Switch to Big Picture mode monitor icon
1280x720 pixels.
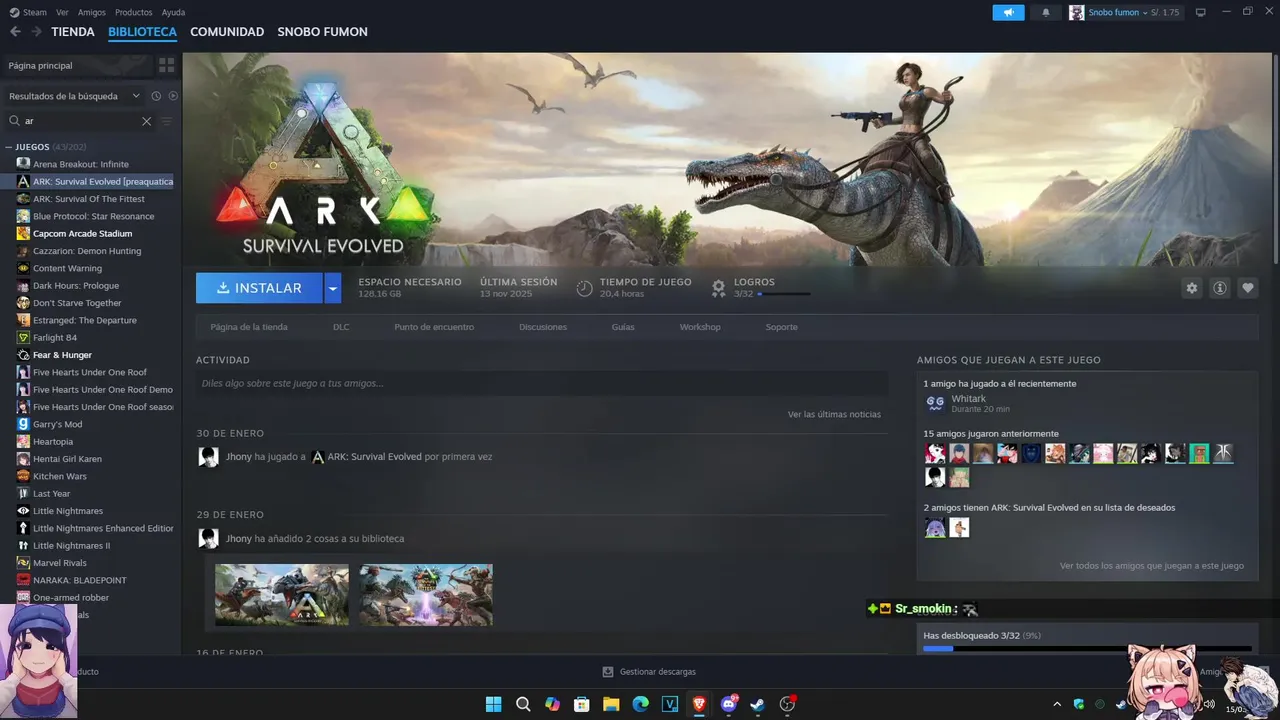point(1200,12)
